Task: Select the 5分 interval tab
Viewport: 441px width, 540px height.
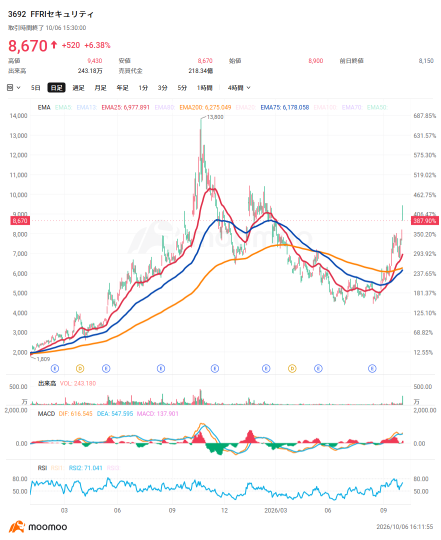Action: point(182,88)
